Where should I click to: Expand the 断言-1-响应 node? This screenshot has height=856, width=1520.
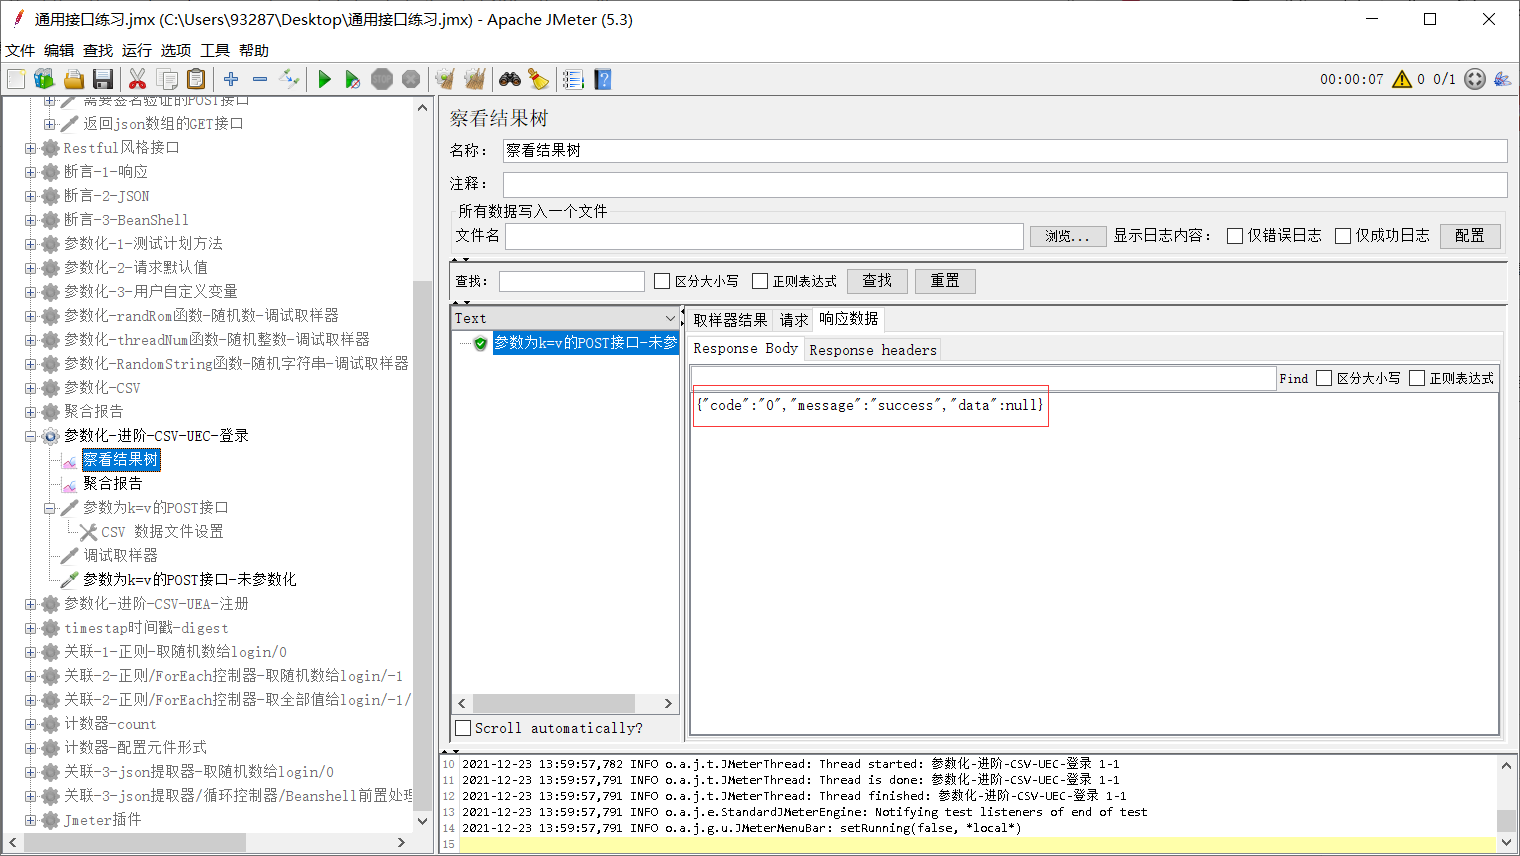click(x=30, y=172)
